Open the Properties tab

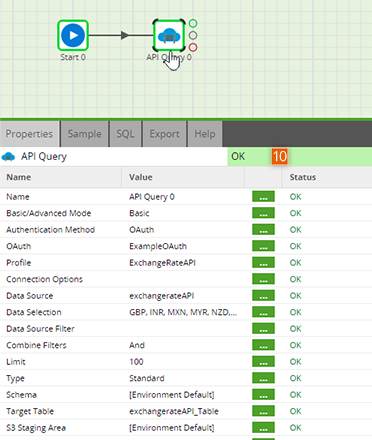click(30, 134)
